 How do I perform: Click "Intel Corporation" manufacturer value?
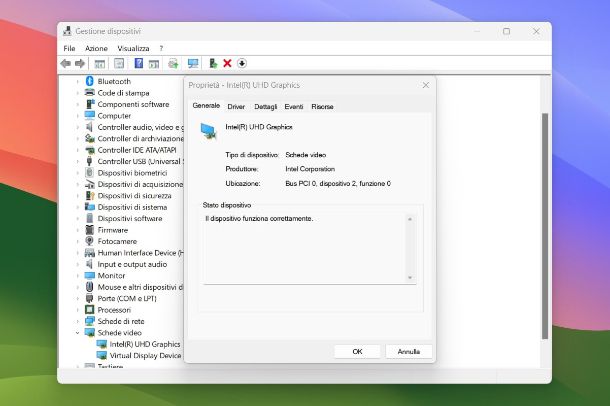tap(310, 169)
